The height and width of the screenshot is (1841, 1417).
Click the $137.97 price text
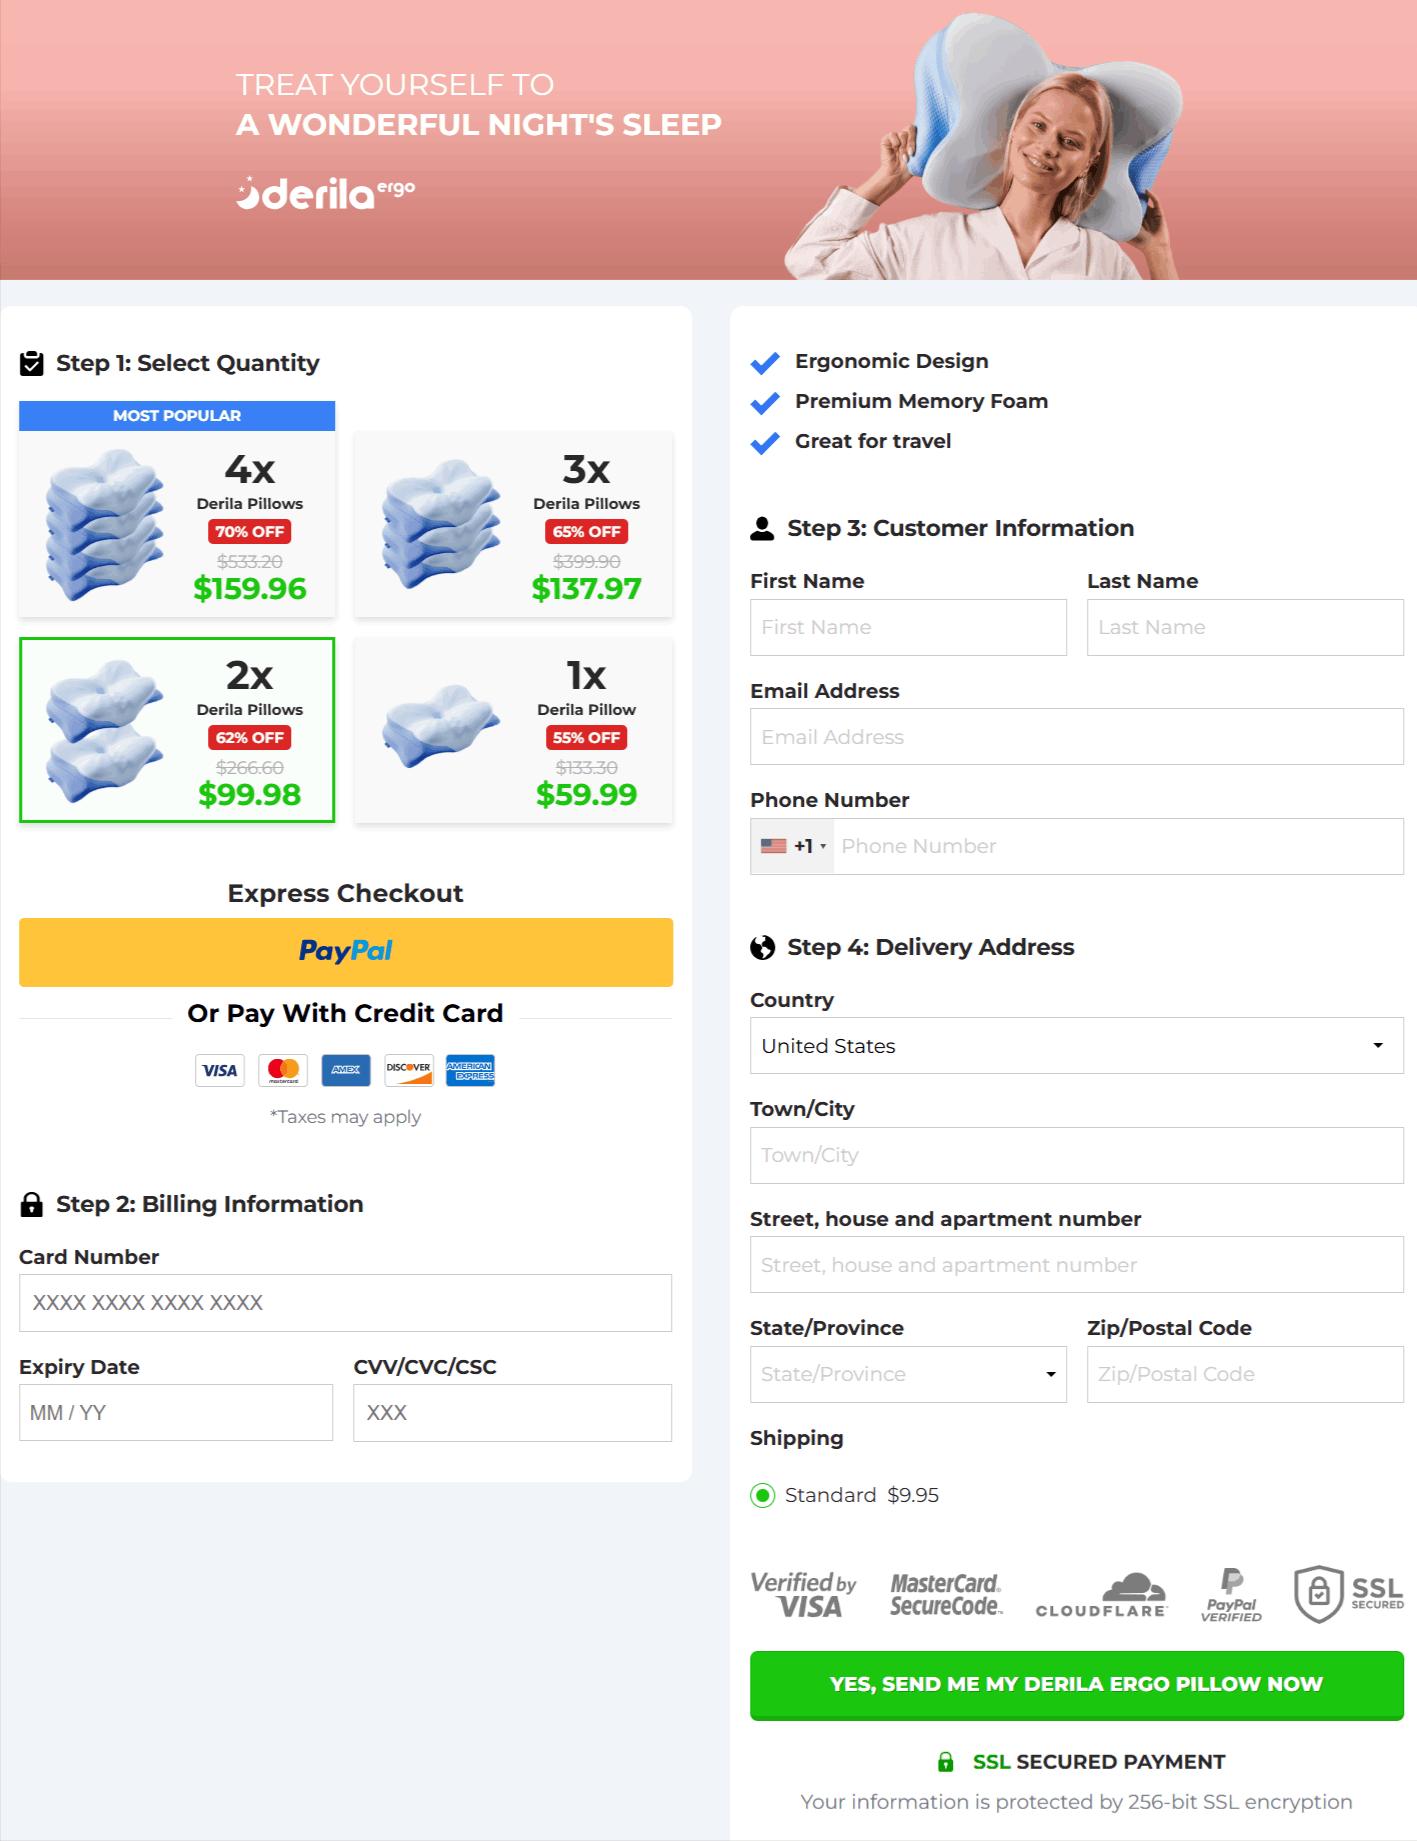(587, 589)
